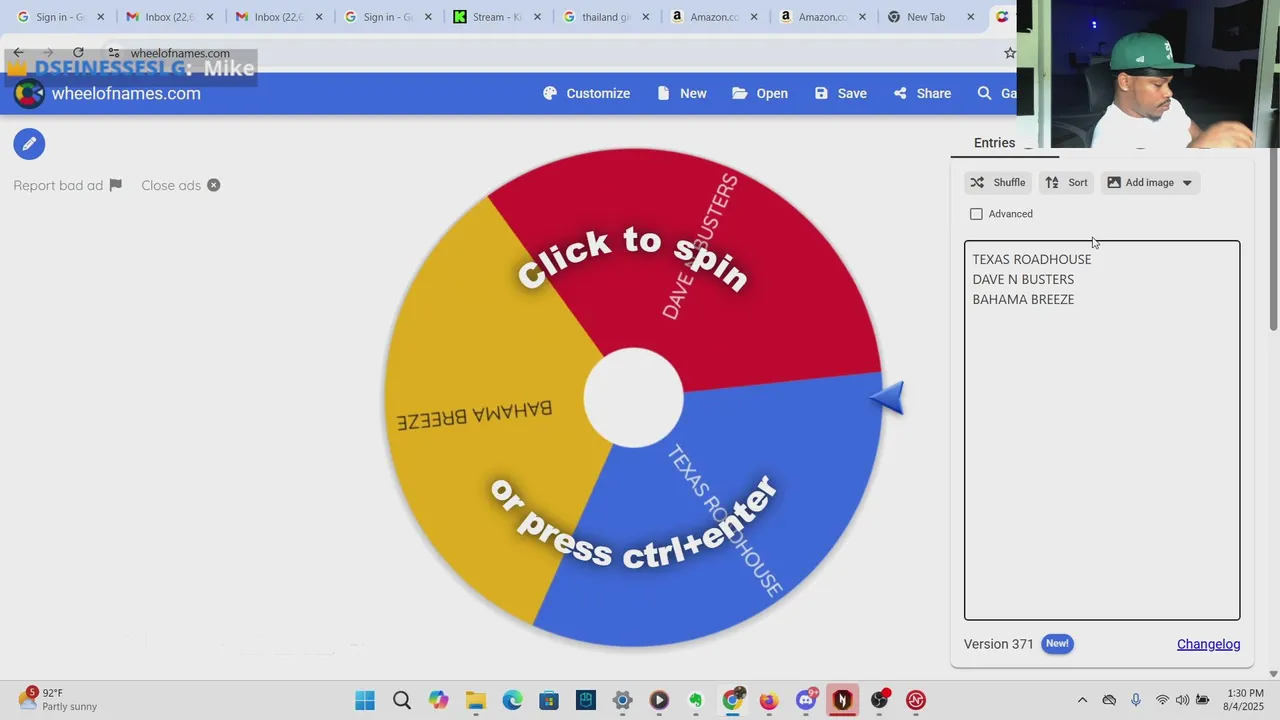Click inside the entries text box
1280x720 pixels.
(x=1102, y=430)
